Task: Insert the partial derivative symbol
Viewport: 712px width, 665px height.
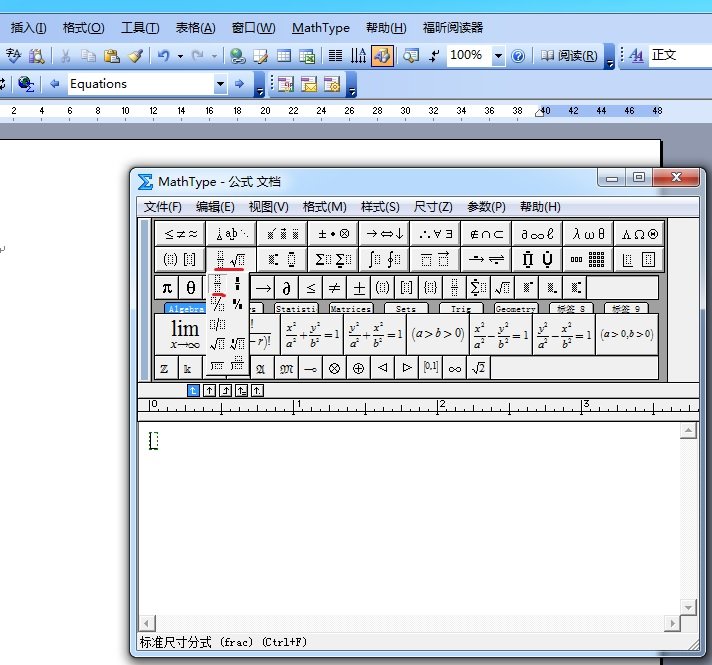Action: click(286, 288)
